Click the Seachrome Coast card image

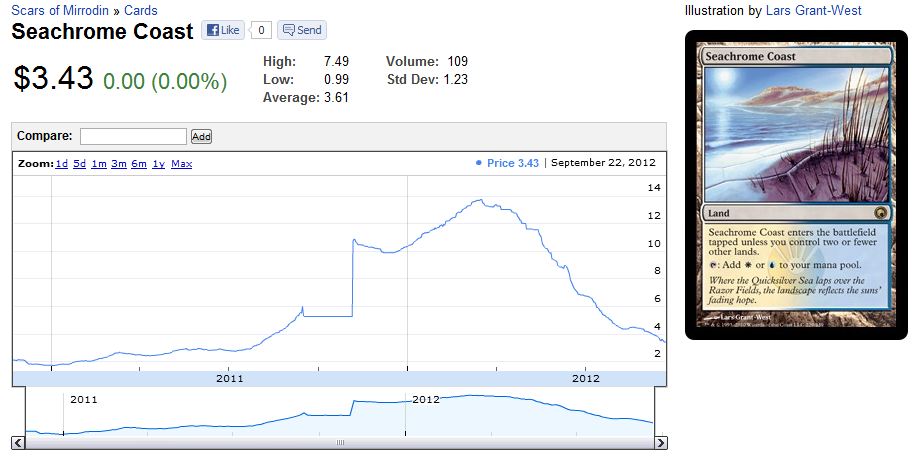[x=796, y=185]
